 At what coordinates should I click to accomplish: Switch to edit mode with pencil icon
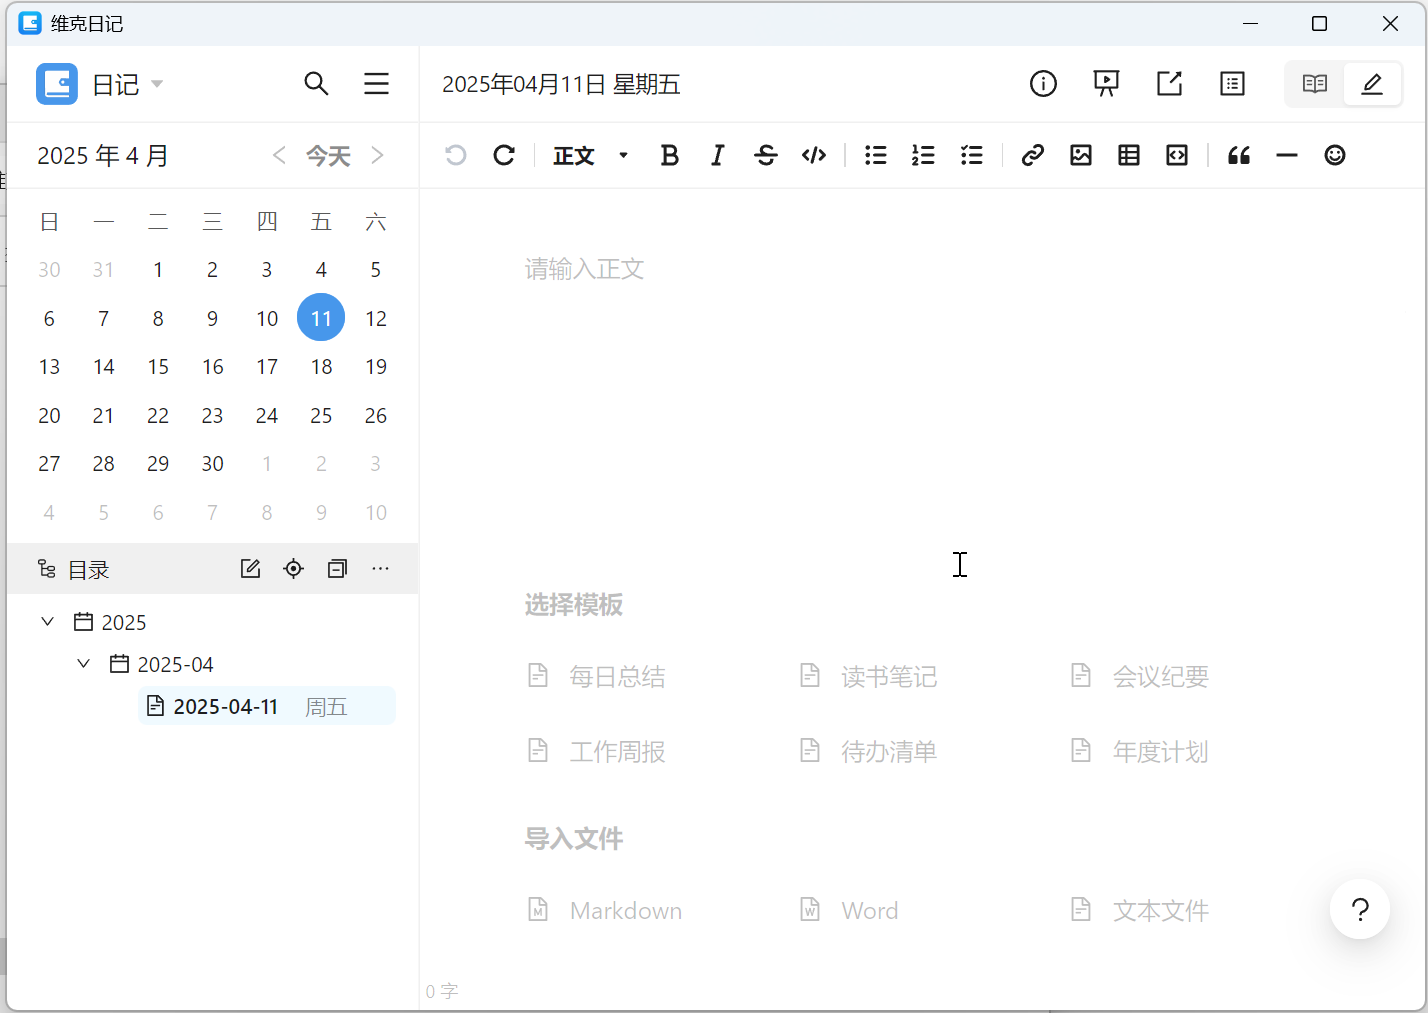(x=1372, y=84)
